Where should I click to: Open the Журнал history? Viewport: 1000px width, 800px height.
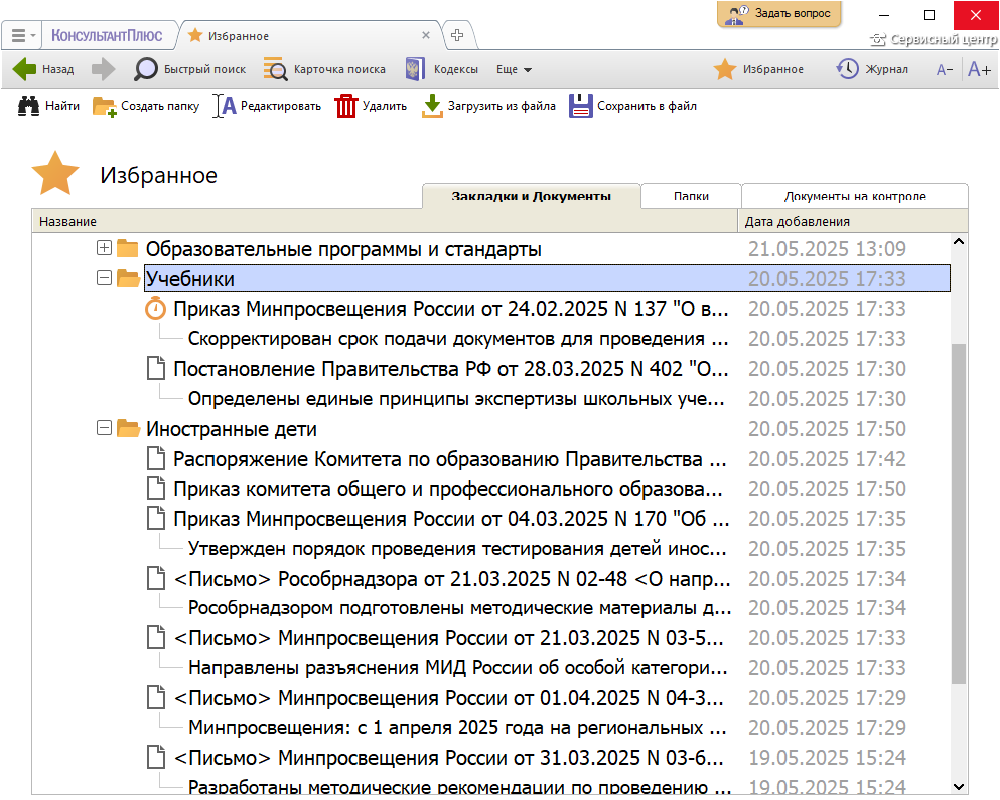coord(872,69)
